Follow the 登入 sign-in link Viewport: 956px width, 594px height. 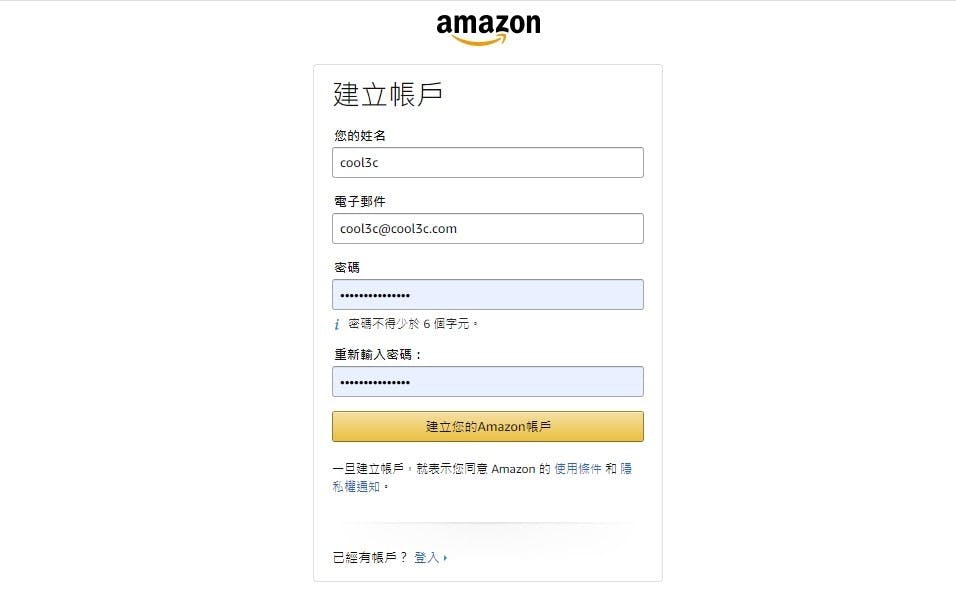click(x=426, y=558)
